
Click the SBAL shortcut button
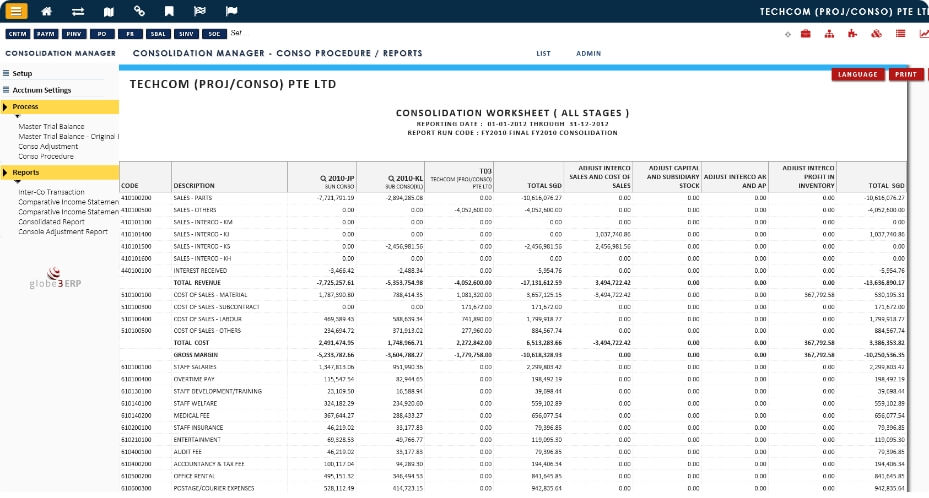pyautogui.click(x=158, y=34)
